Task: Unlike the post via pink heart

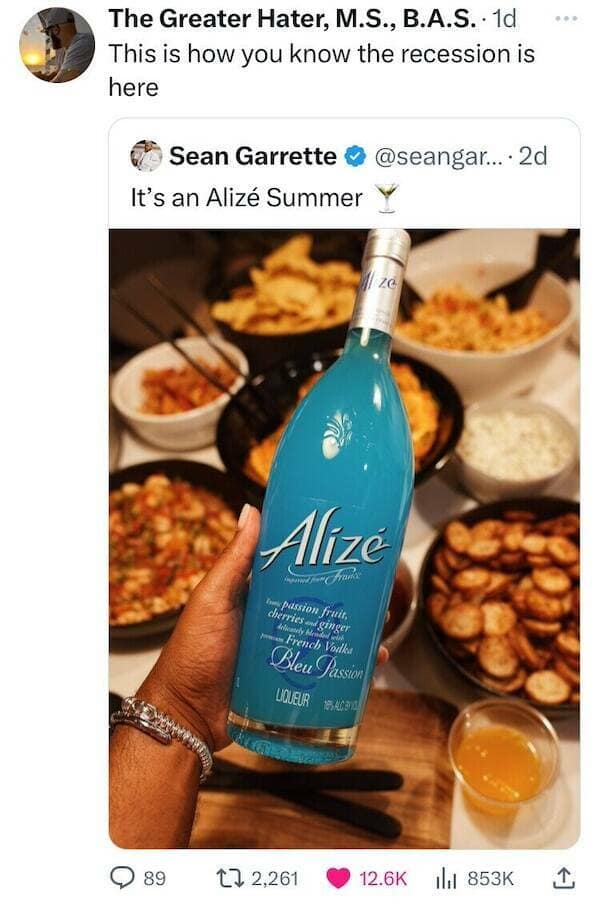Action: [338, 879]
